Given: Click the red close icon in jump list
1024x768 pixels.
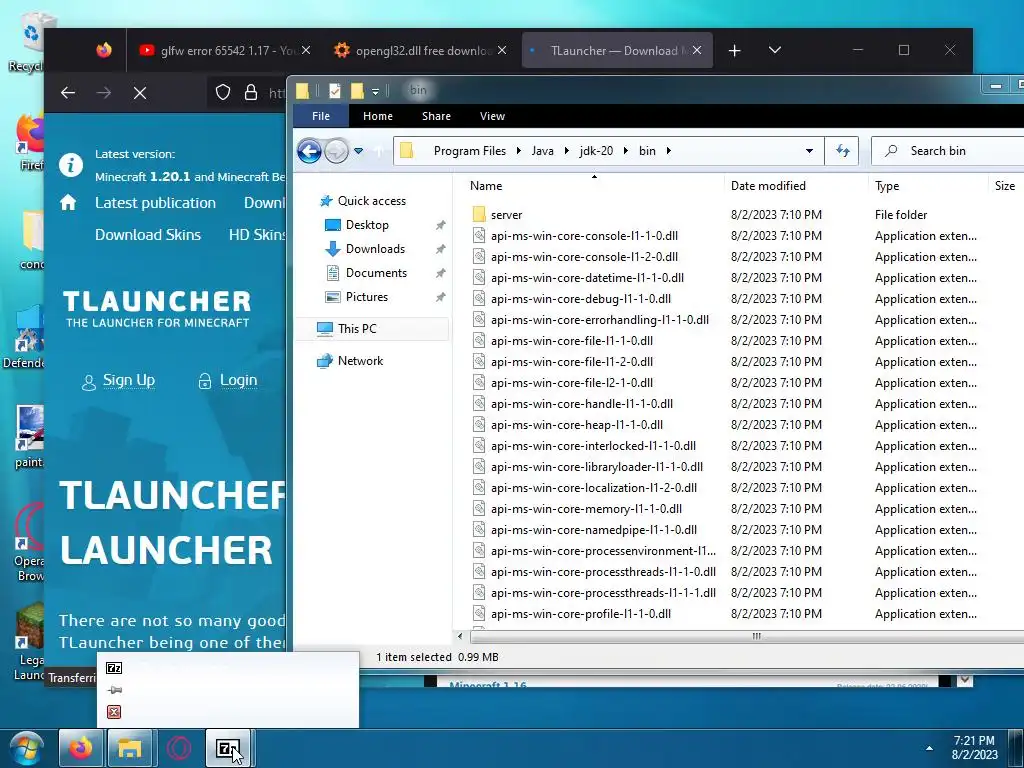Looking at the screenshot, I should 114,712.
